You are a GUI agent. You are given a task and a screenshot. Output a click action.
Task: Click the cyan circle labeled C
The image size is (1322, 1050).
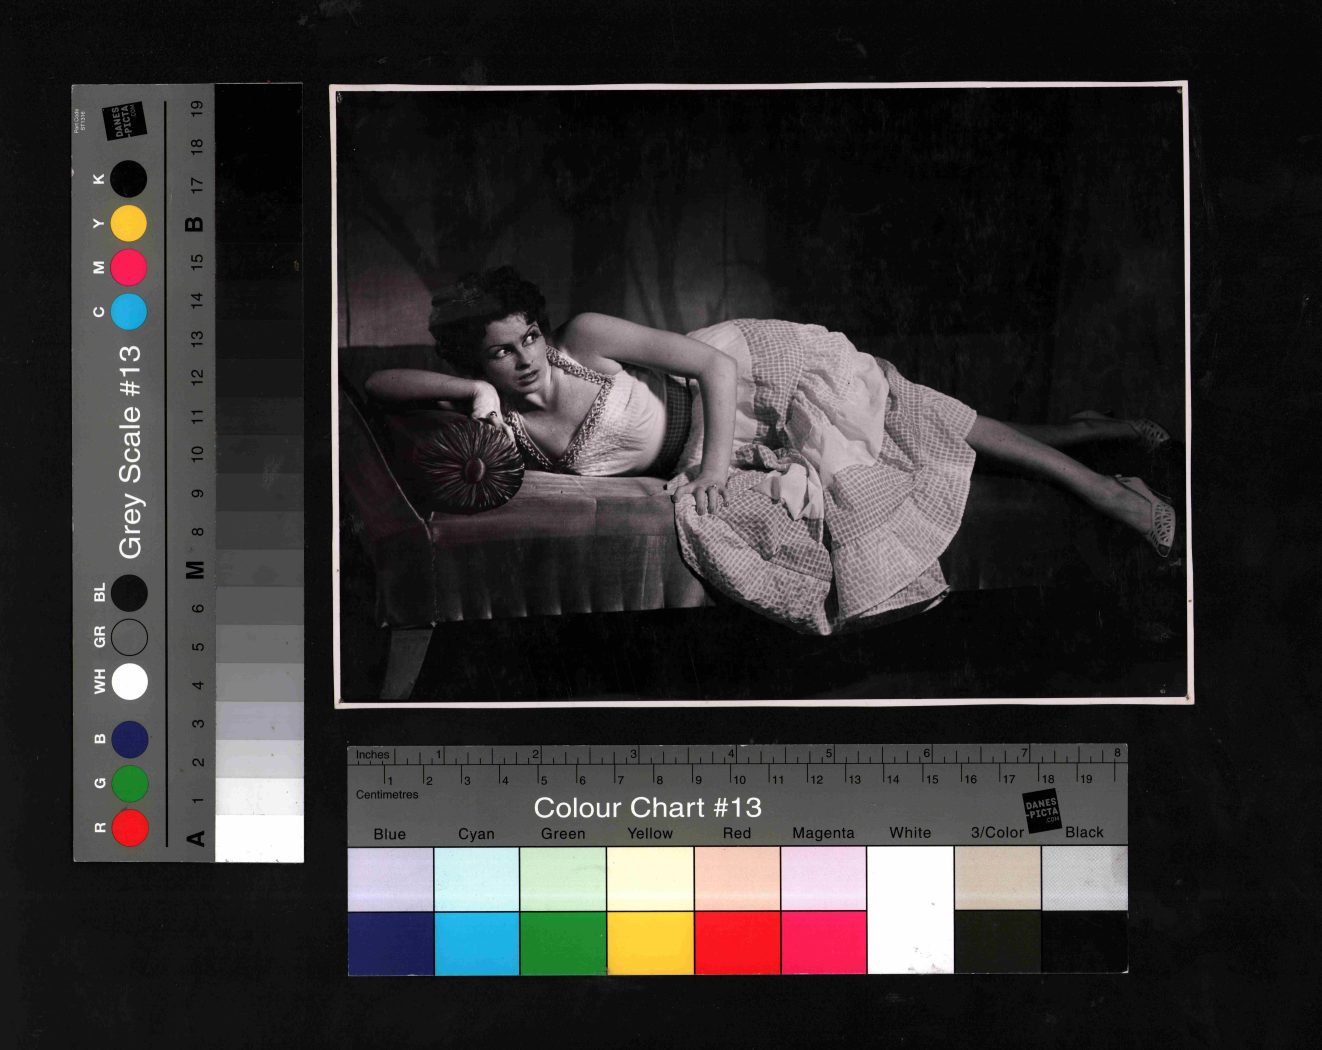[x=129, y=312]
